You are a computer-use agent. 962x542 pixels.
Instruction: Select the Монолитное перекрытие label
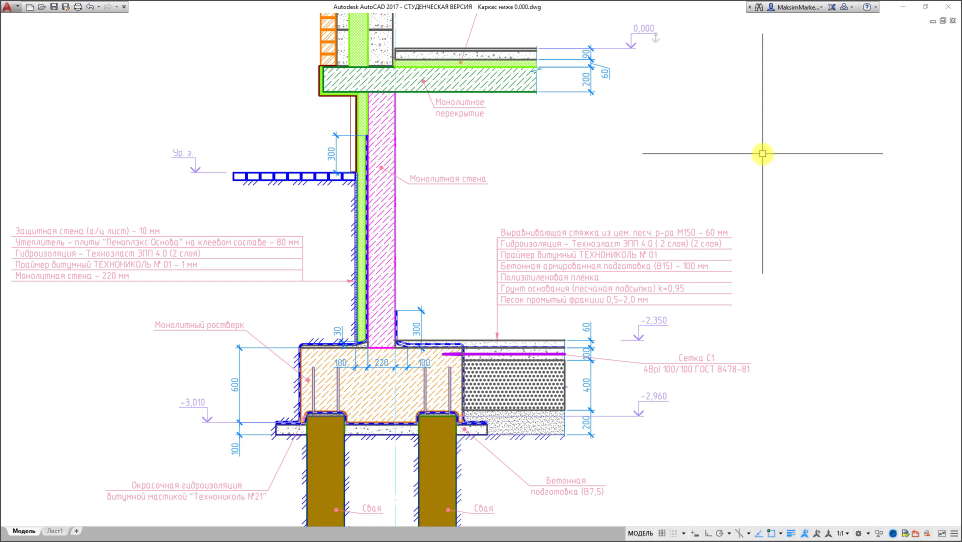tap(460, 107)
